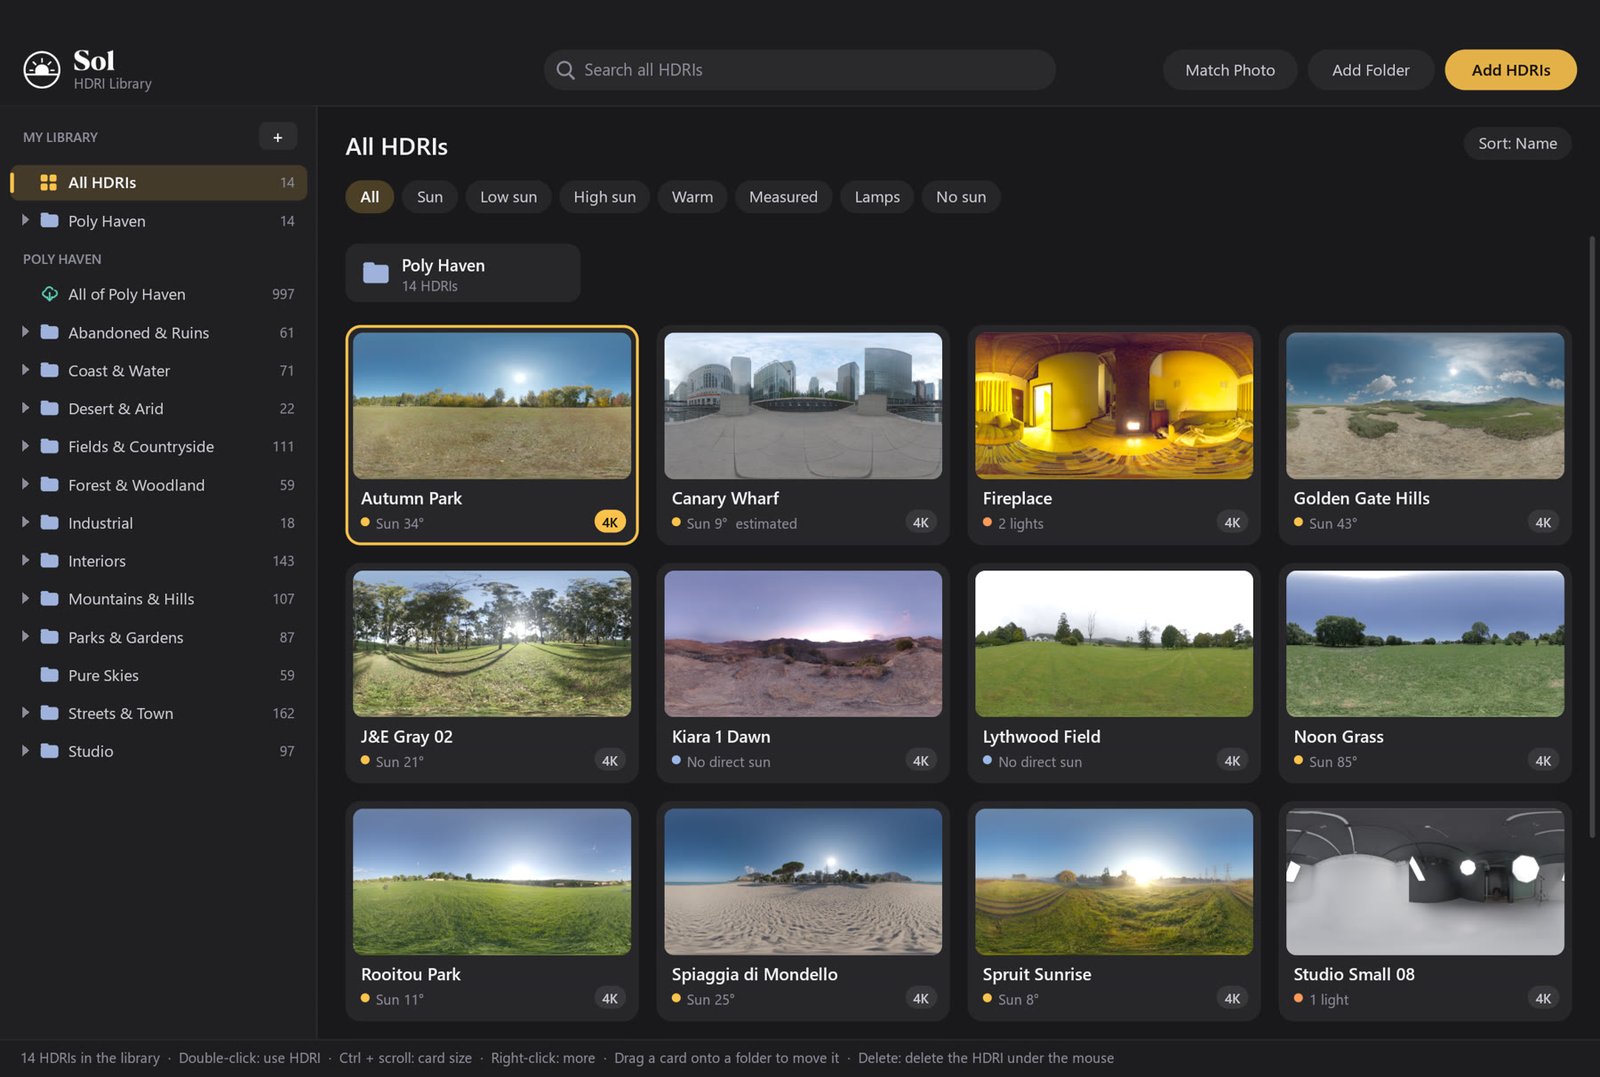Expand the Poly Haven library folder
Viewport: 1600px width, 1077px height.
25,220
